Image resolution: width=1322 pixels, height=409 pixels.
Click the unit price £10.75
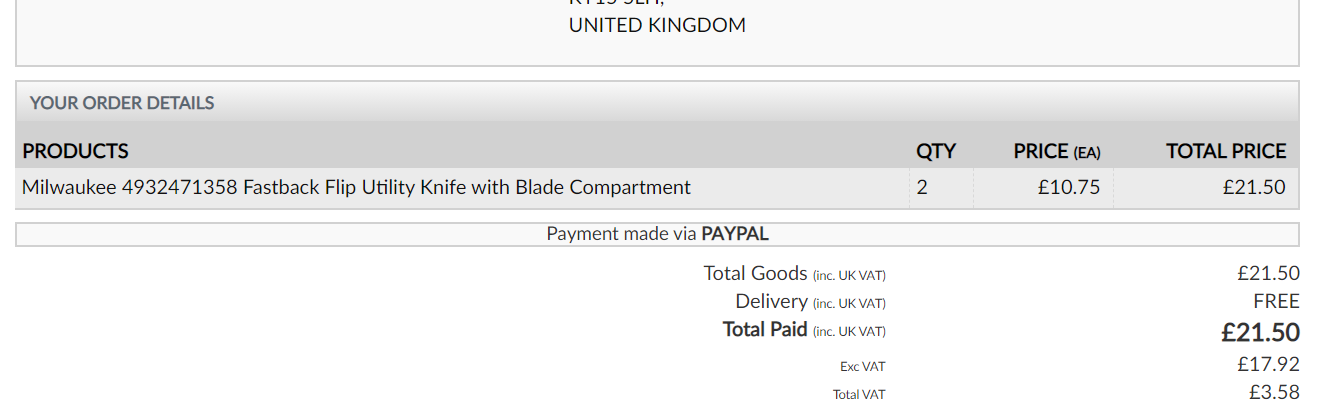(x=1069, y=187)
